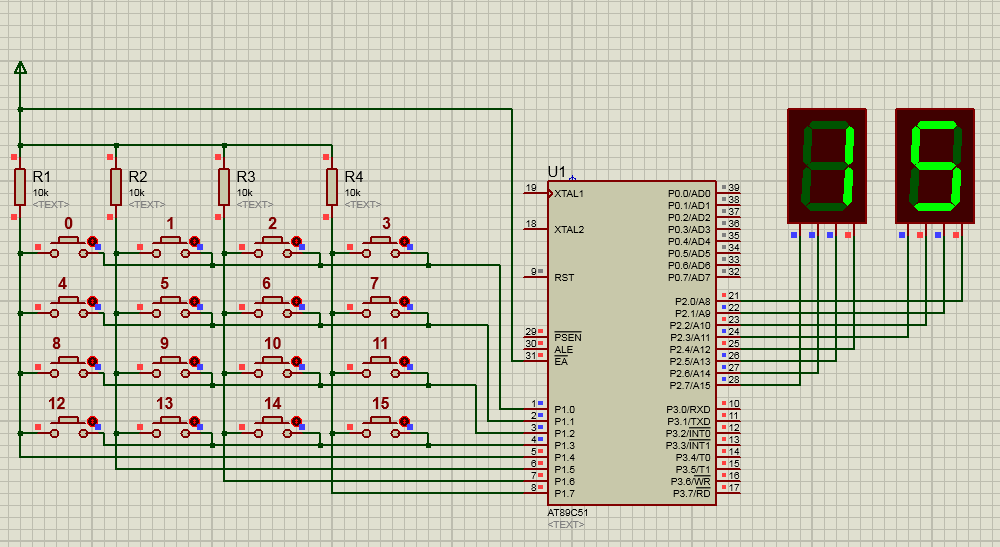This screenshot has height=547, width=1000.
Task: Click the pushbutton labeled 10
Action: point(272,367)
